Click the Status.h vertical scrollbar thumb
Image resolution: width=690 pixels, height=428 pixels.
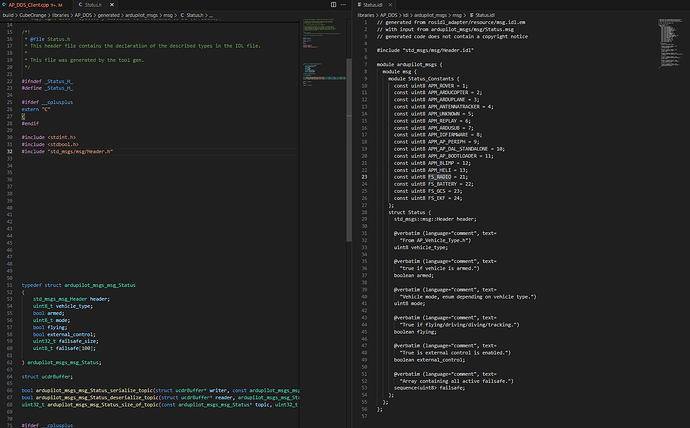pos(349,150)
